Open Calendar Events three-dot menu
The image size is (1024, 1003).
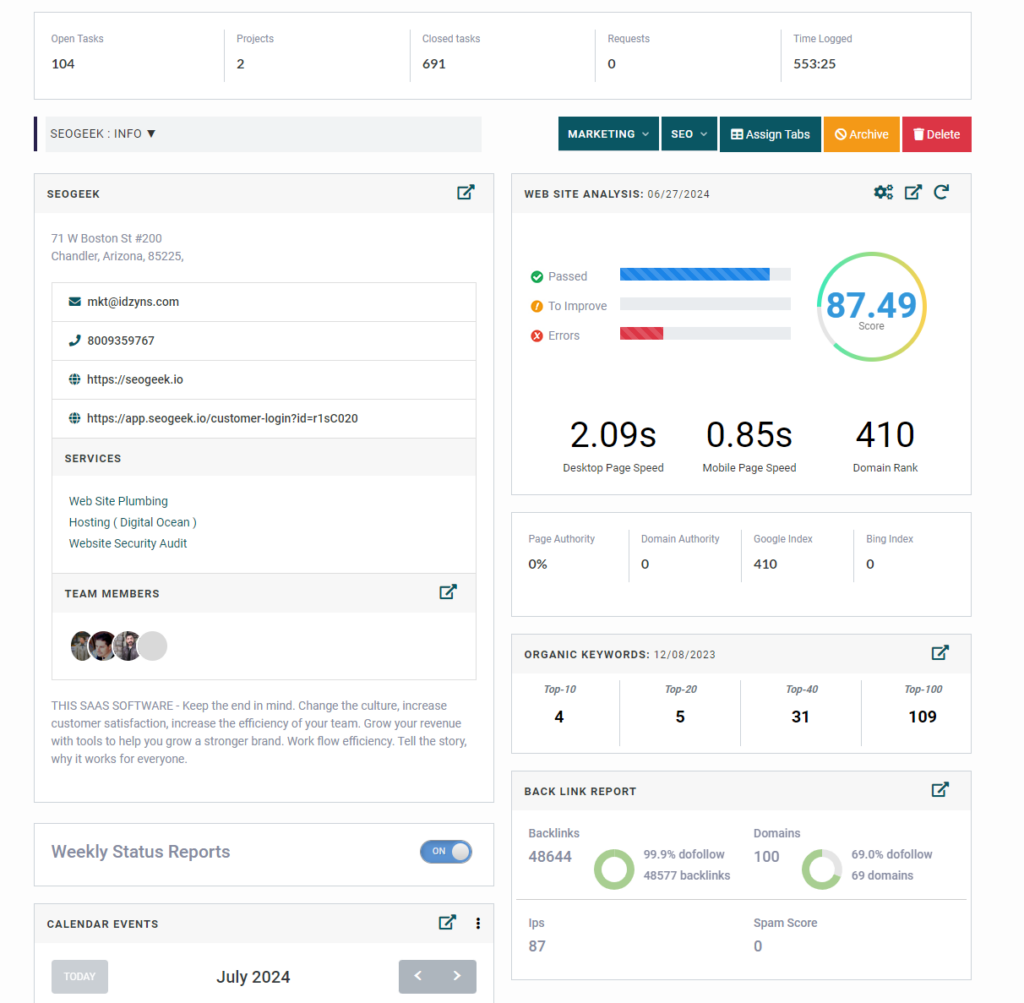pyautogui.click(x=478, y=923)
